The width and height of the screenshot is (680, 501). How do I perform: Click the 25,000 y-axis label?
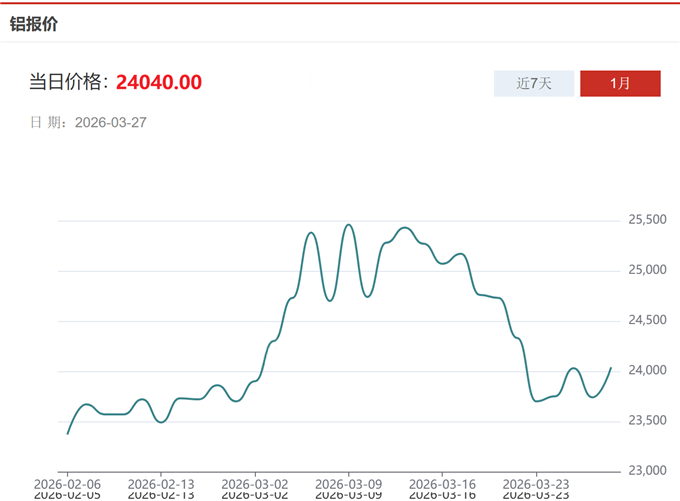point(646,270)
